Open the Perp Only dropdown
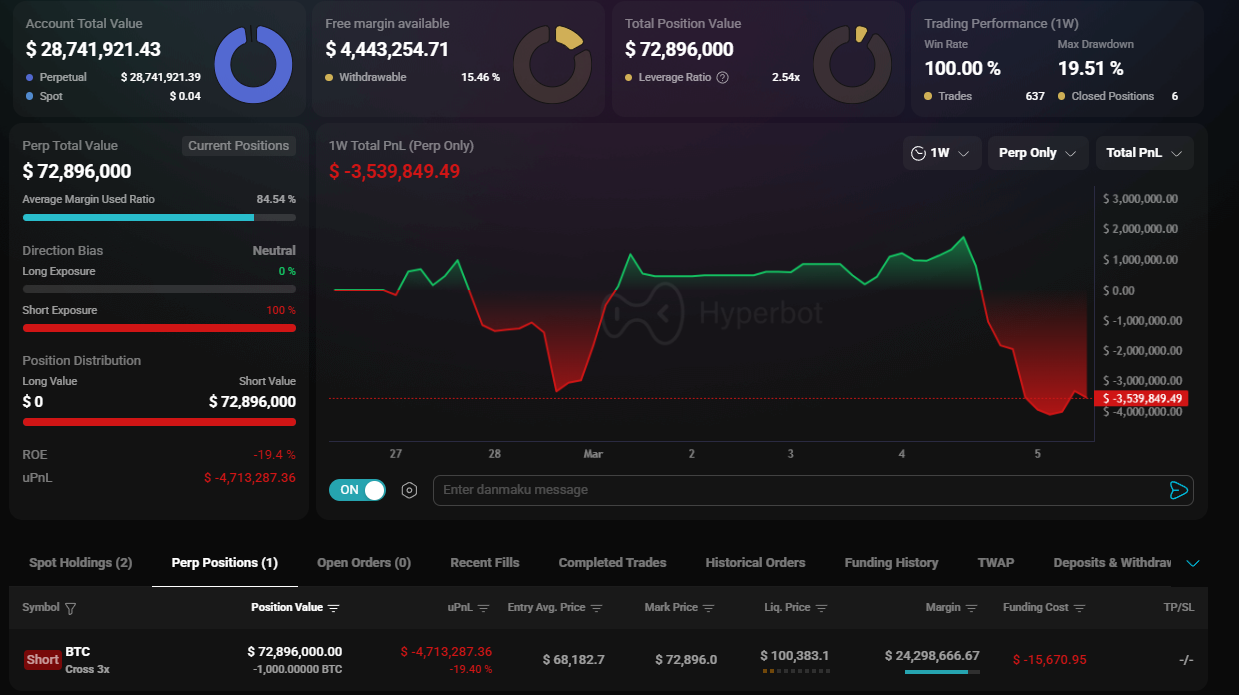Image resolution: width=1239 pixels, height=695 pixels. (1037, 153)
